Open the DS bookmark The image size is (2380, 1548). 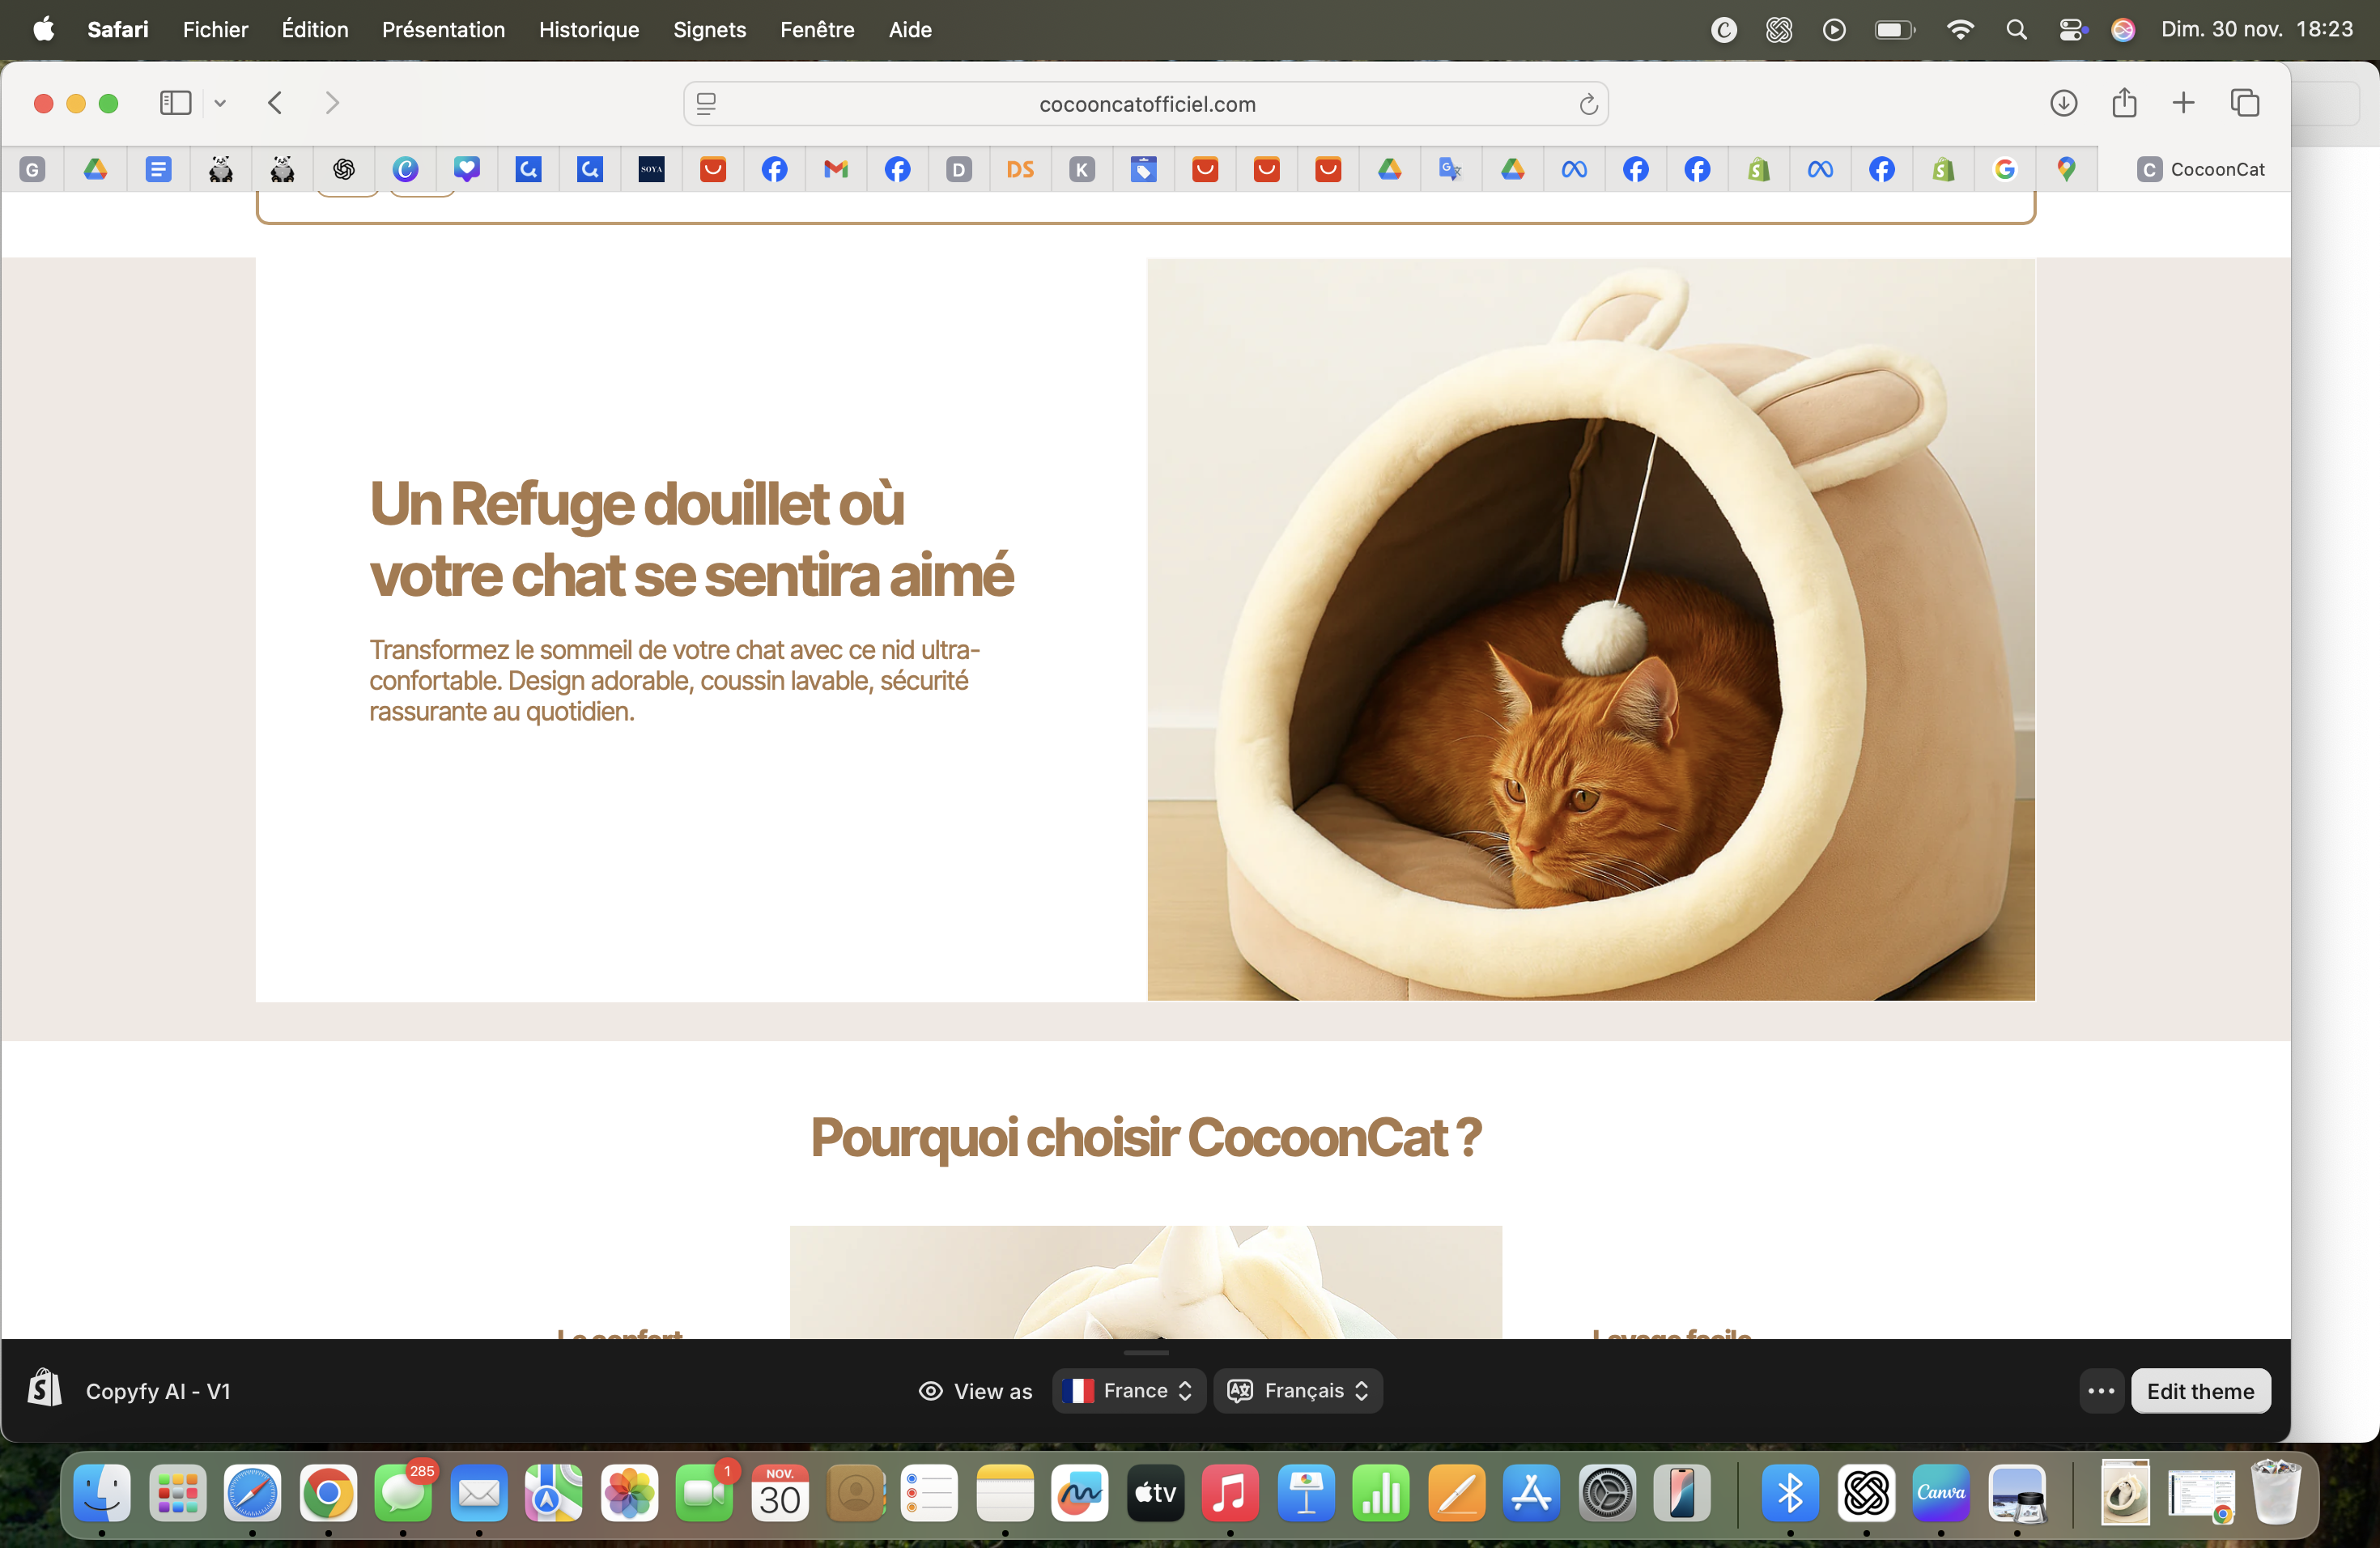tap(1021, 170)
